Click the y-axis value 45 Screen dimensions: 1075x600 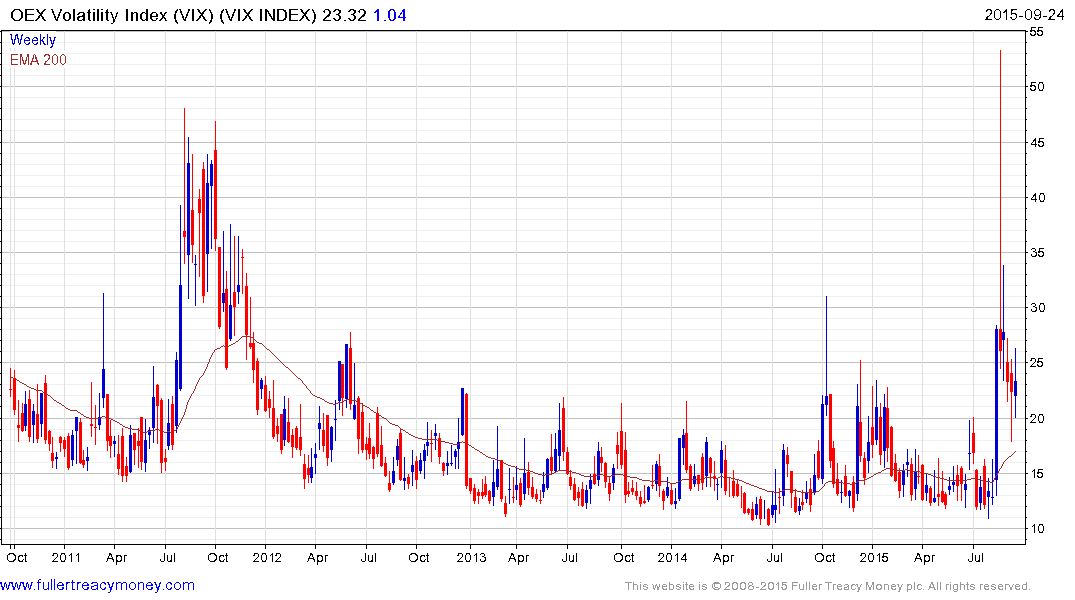[1037, 143]
